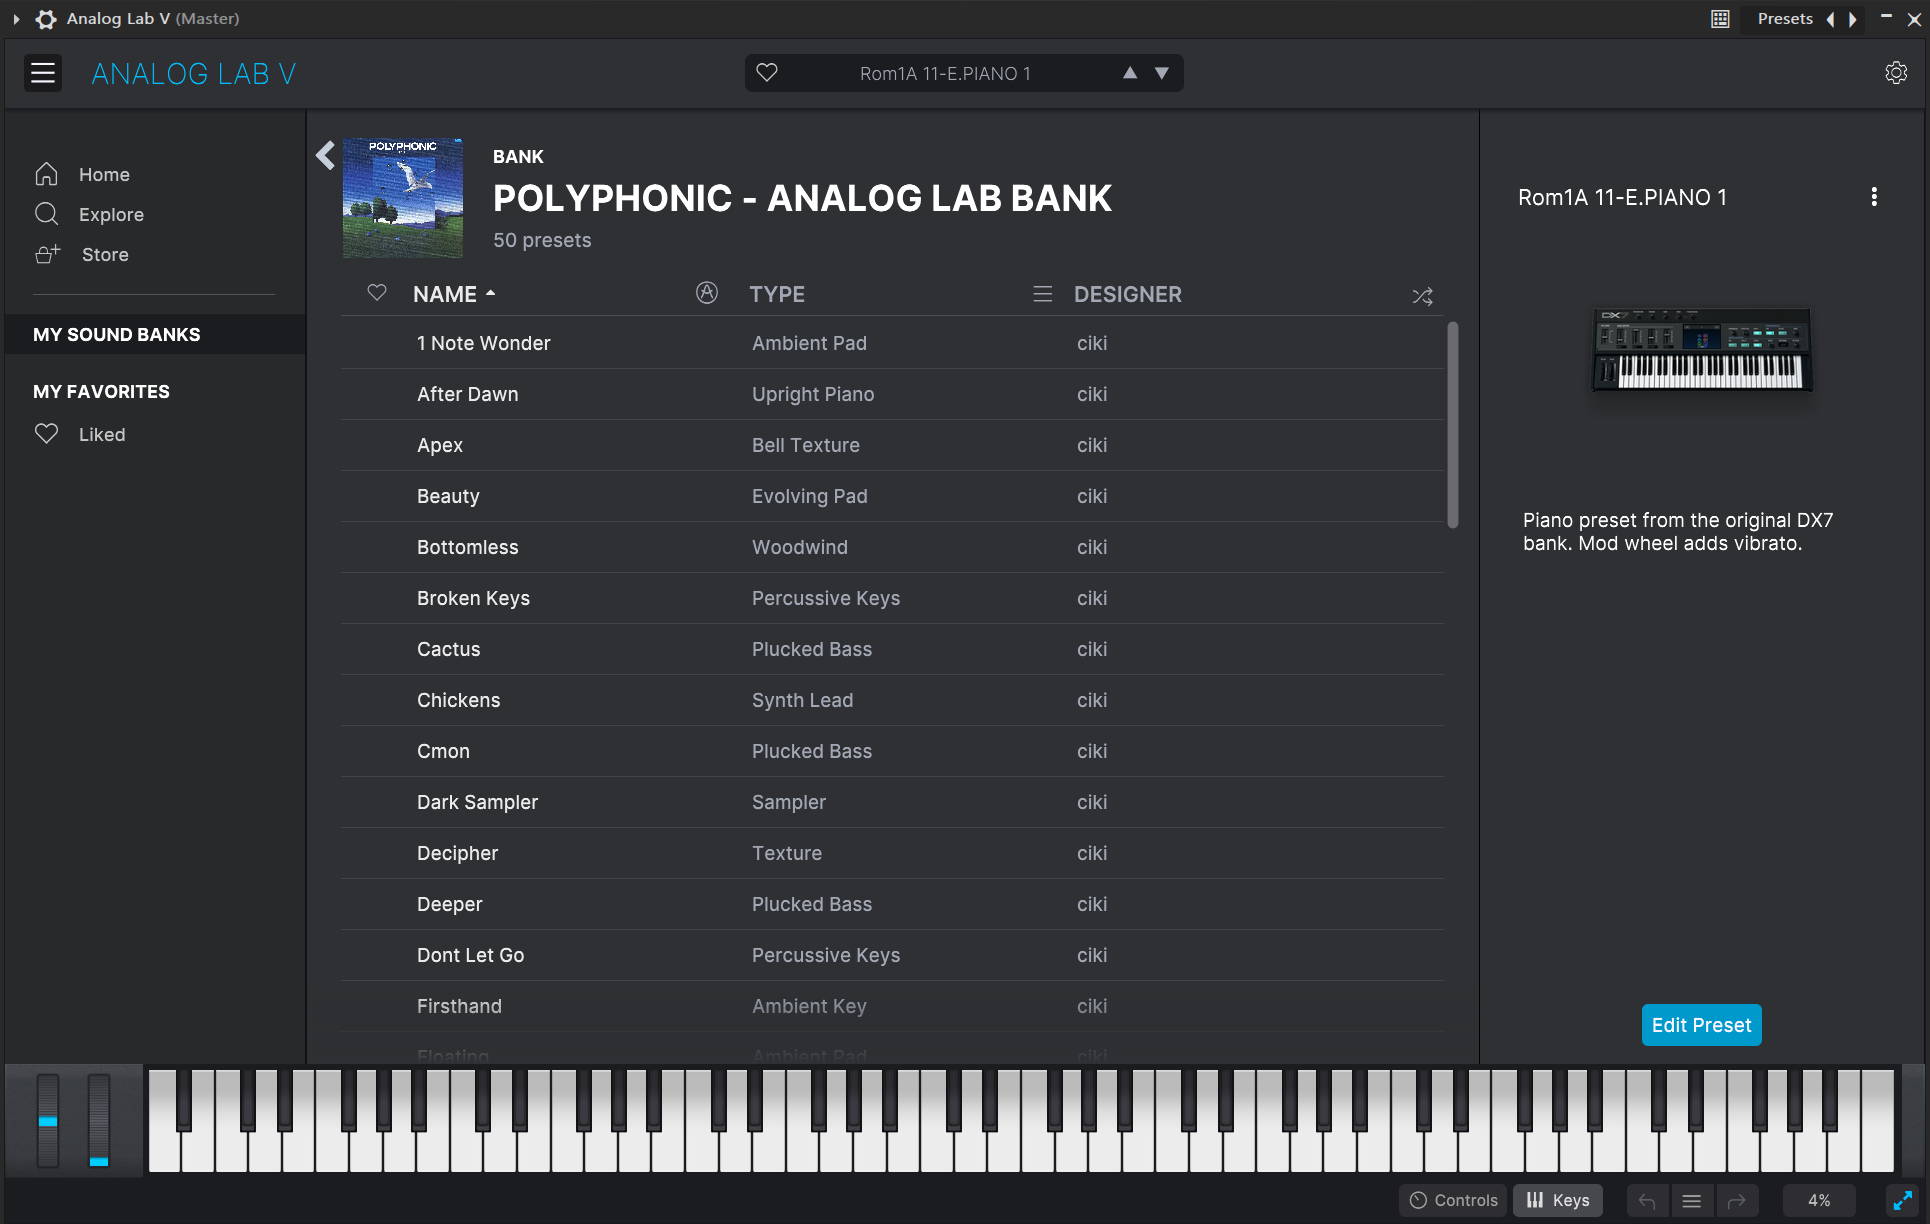Select the Dark Sampler preset
Viewport: 1930px width, 1224px height.
[892, 802]
